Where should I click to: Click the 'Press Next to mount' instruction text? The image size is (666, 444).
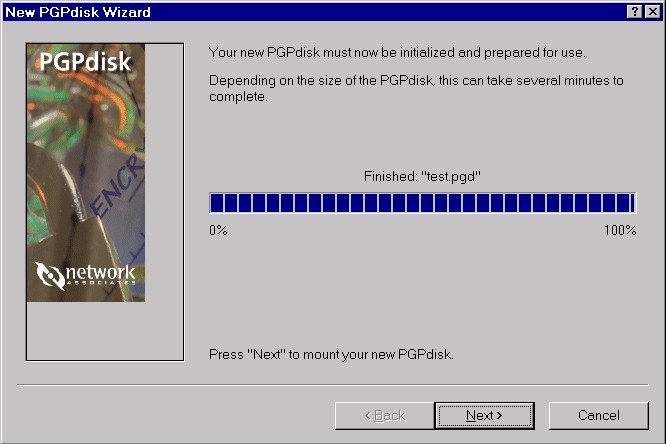[331, 354]
